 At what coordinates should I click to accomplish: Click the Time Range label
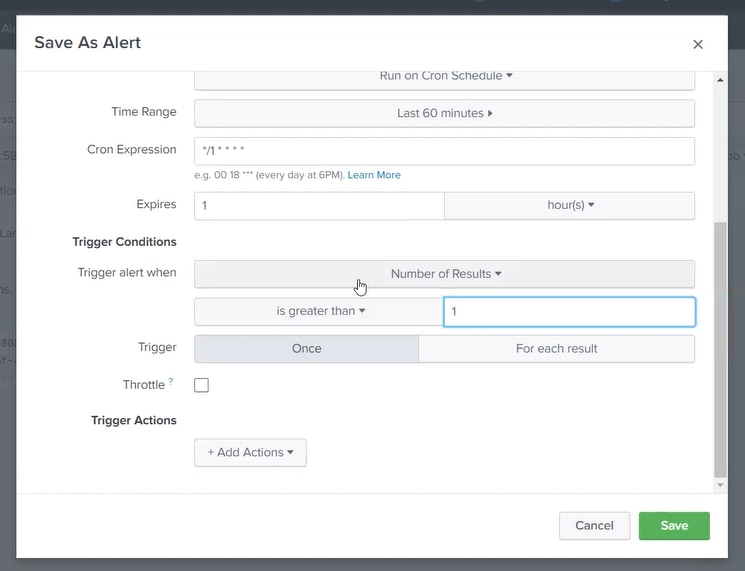(144, 112)
